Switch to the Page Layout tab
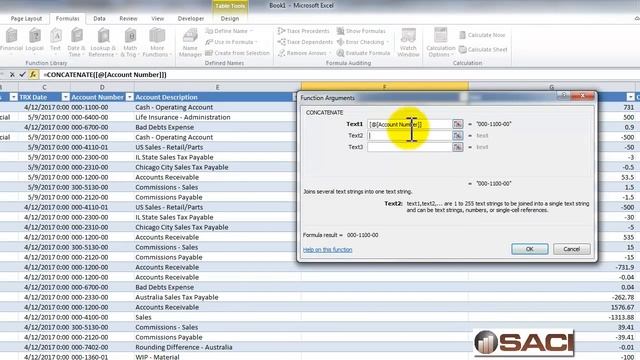This screenshot has height=360, width=640. tap(26, 19)
